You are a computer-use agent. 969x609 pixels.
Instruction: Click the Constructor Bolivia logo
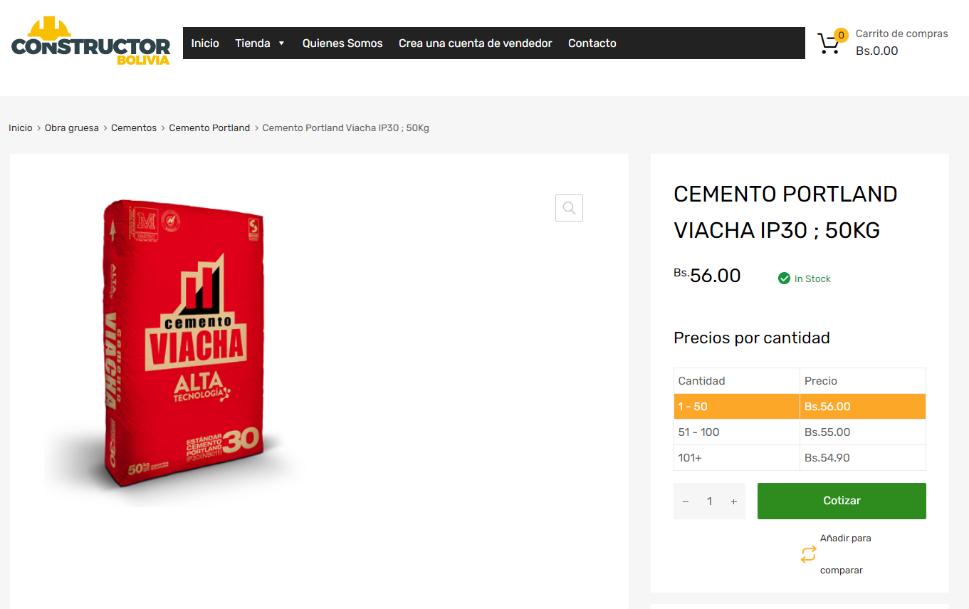(x=90, y=41)
